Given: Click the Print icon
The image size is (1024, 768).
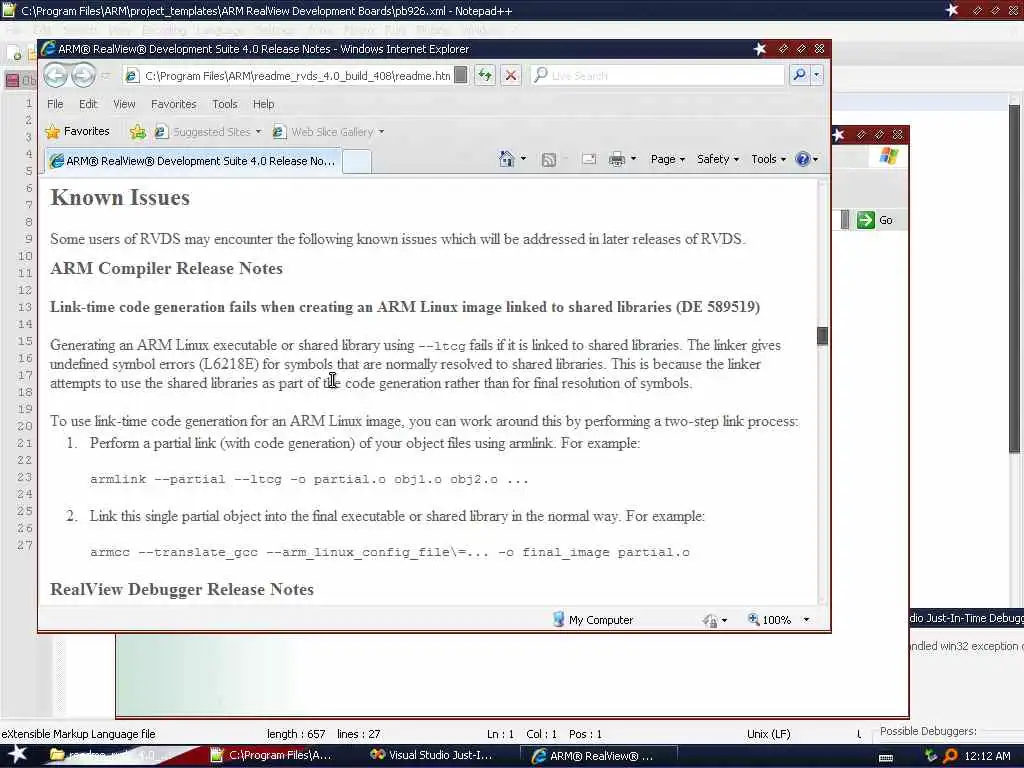Looking at the screenshot, I should pyautogui.click(x=616, y=159).
